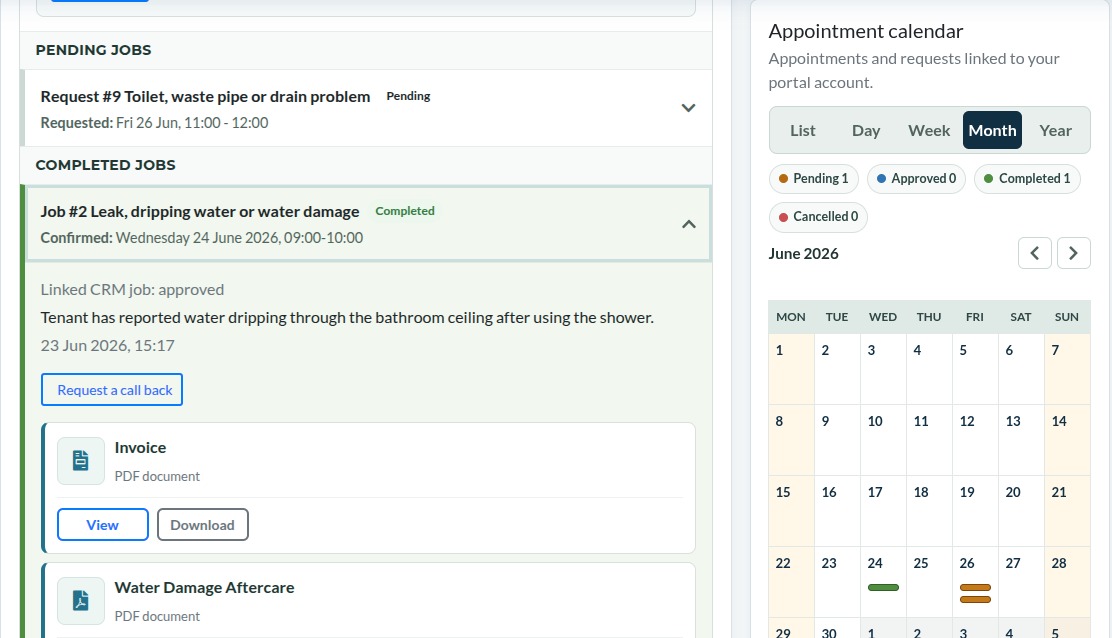The image size is (1112, 638).
Task: Switch calendar to Week view
Action: point(929,130)
